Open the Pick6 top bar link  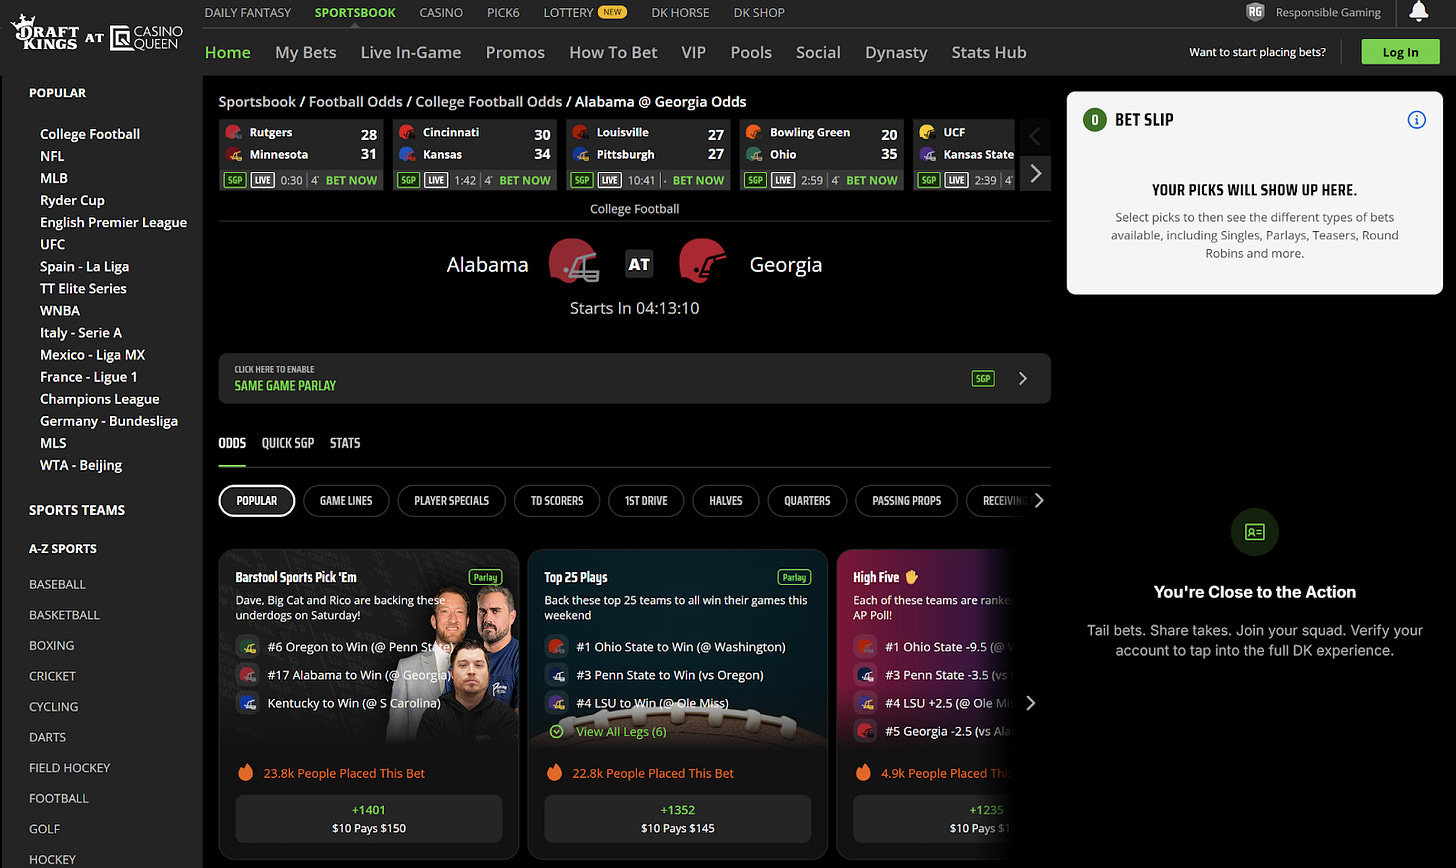503,12
